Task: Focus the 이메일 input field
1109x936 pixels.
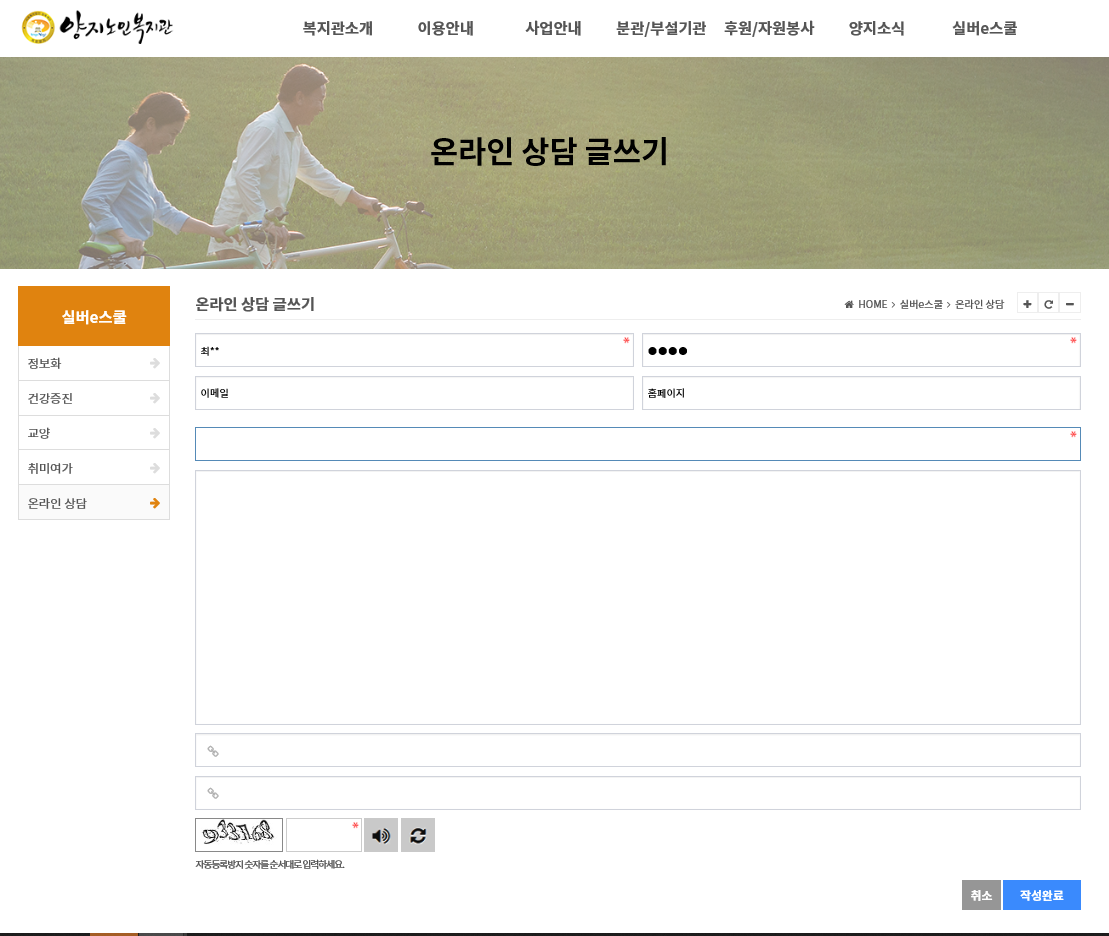Action: click(x=414, y=393)
